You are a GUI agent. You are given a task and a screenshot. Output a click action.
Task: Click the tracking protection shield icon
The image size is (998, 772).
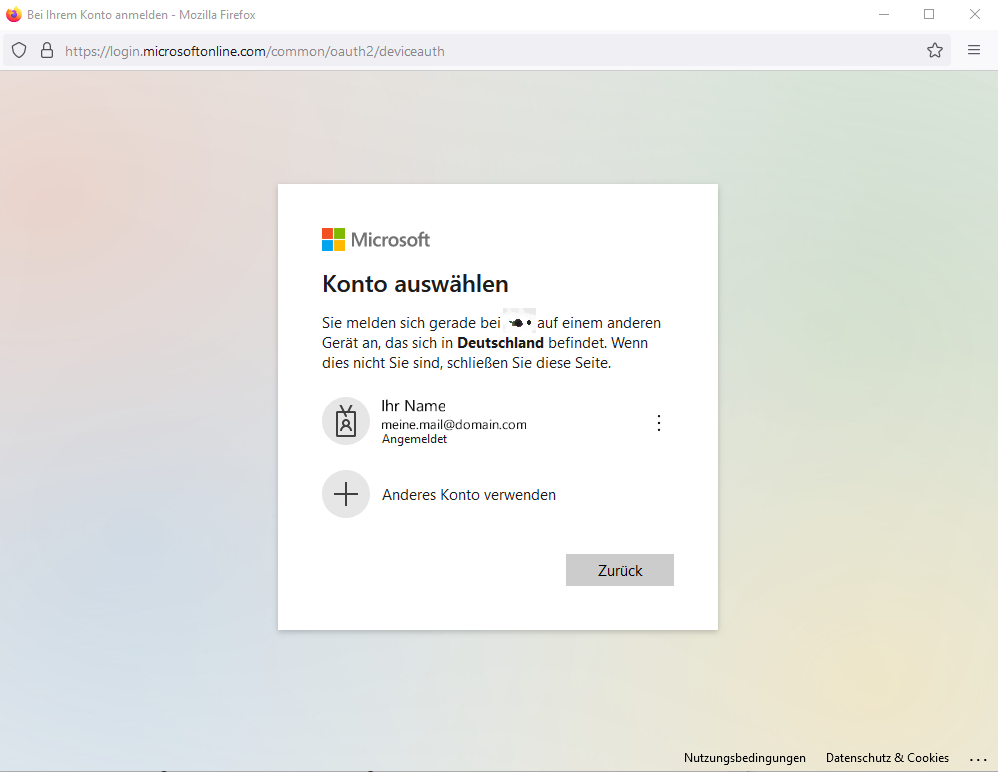pos(19,51)
